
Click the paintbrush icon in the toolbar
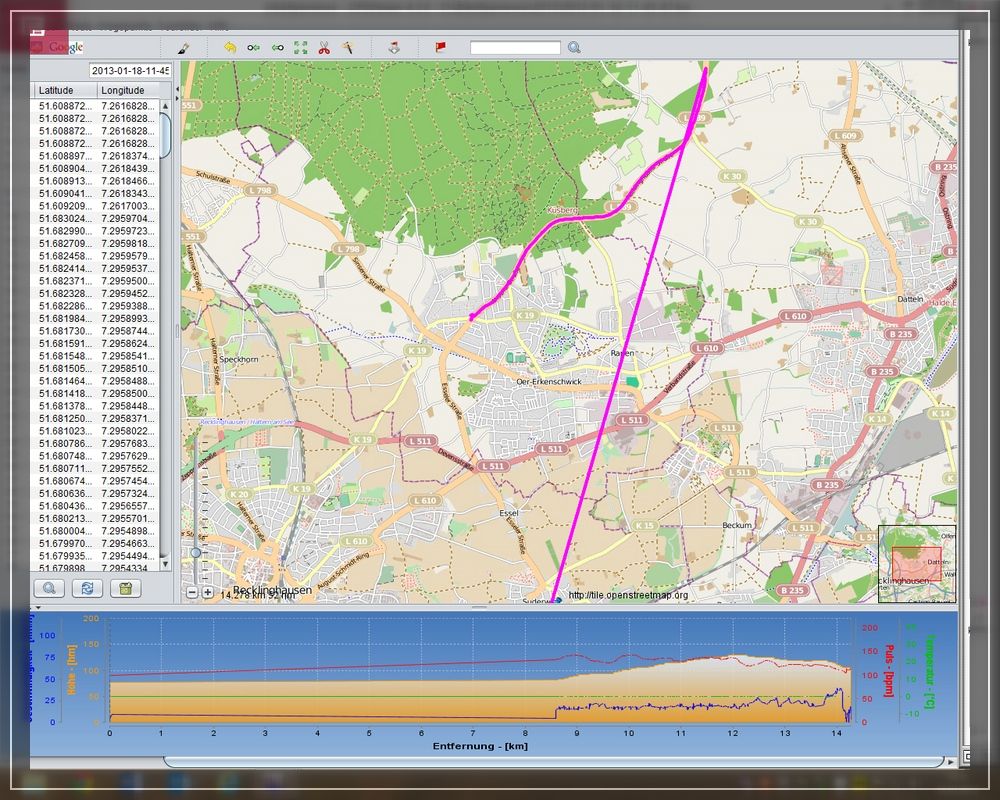(x=182, y=47)
